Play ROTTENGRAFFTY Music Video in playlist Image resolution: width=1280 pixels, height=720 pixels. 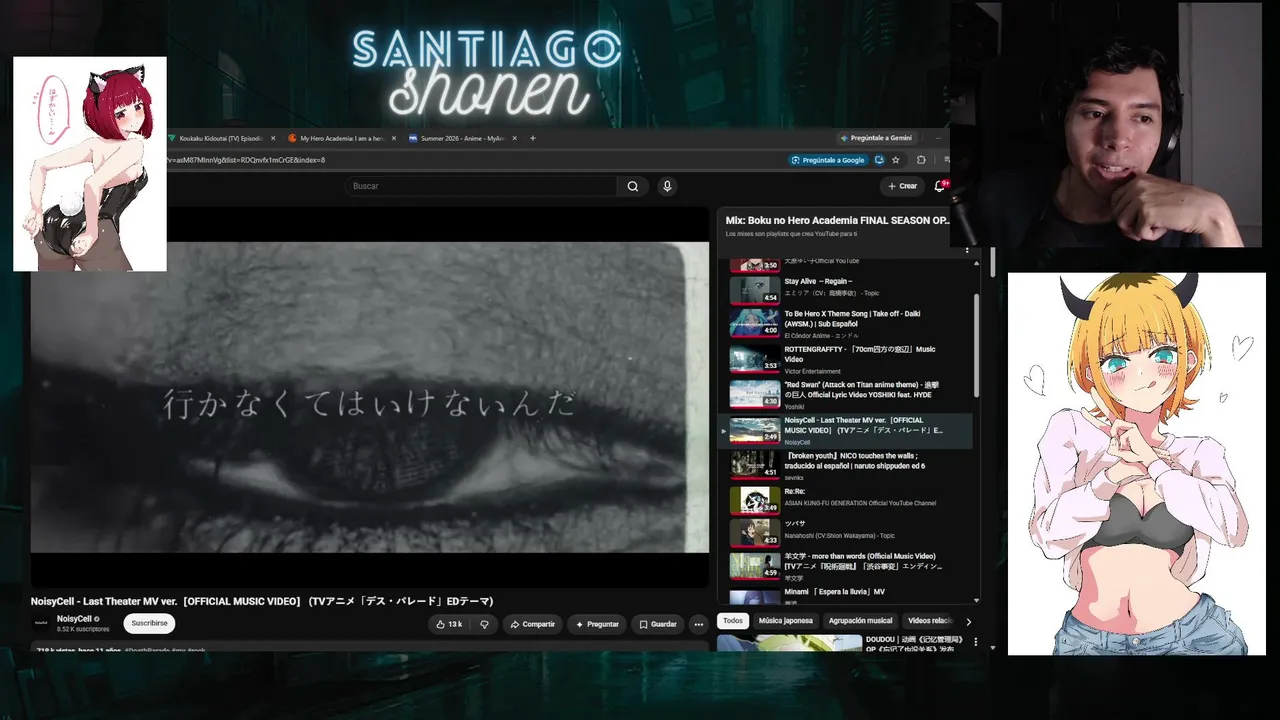844,359
